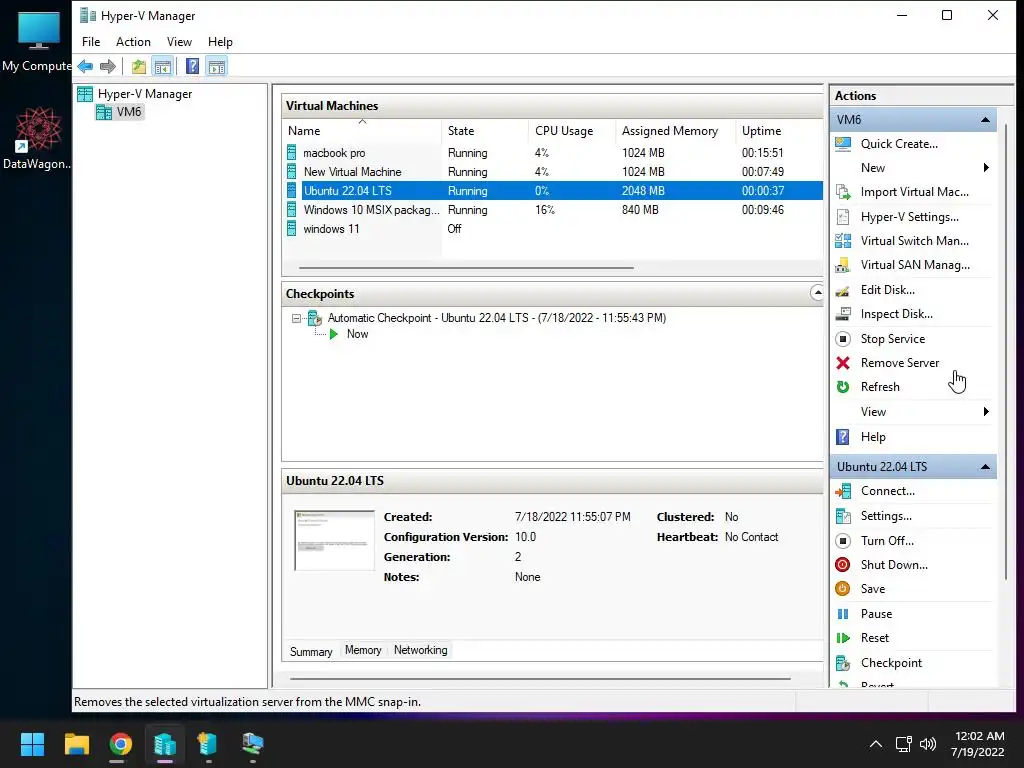Click the Forward arrow toolbar icon
The height and width of the screenshot is (768, 1024).
click(108, 66)
